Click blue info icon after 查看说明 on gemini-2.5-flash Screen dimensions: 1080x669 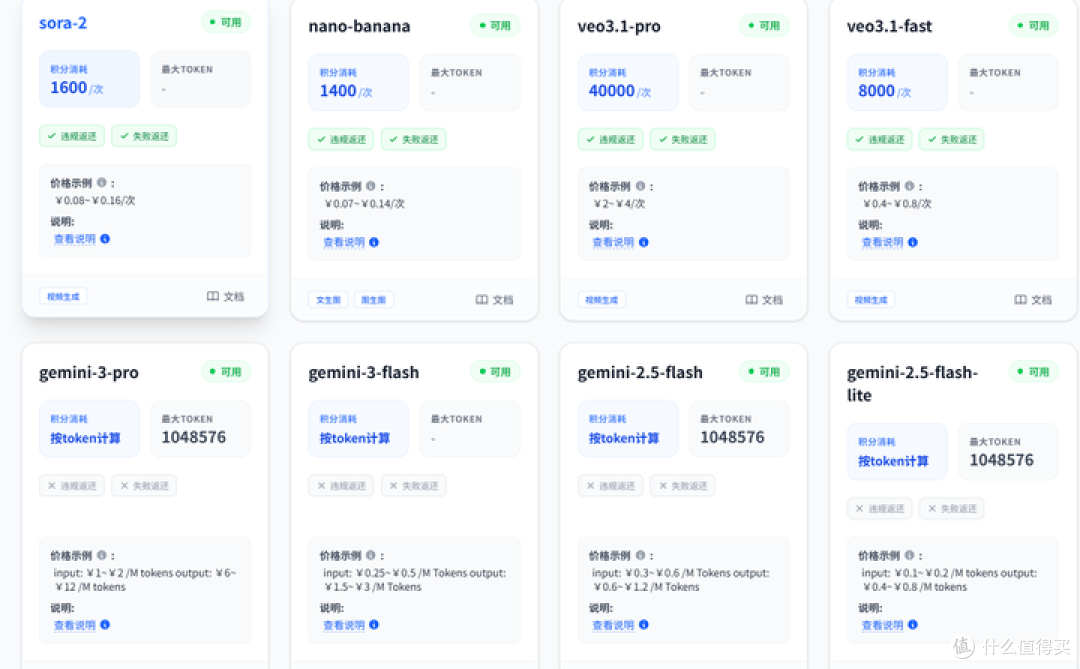tap(643, 624)
